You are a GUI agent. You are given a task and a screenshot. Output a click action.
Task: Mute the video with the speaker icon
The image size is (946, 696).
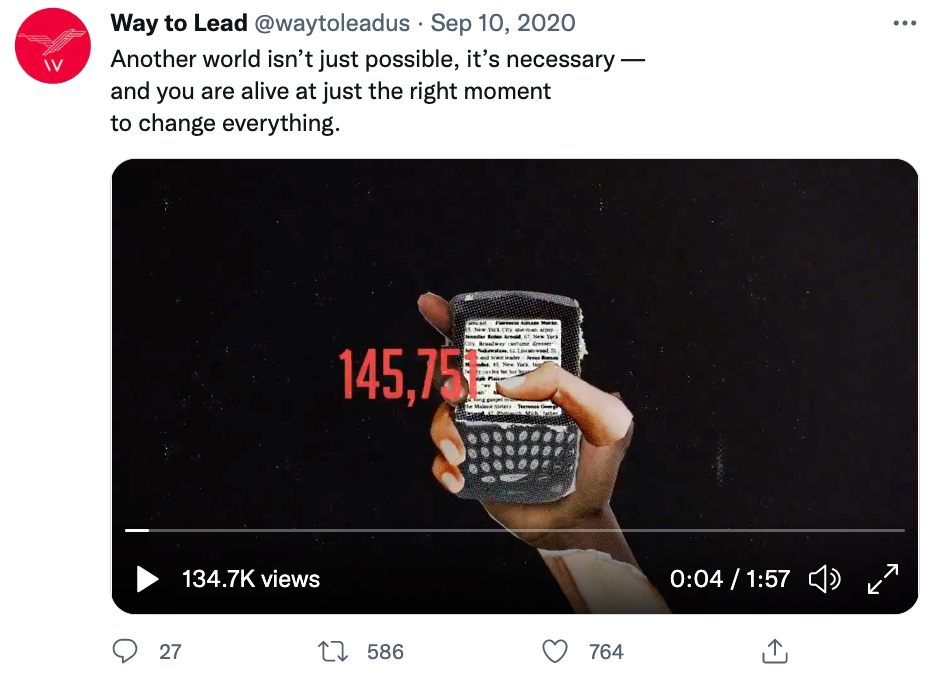pyautogui.click(x=824, y=579)
